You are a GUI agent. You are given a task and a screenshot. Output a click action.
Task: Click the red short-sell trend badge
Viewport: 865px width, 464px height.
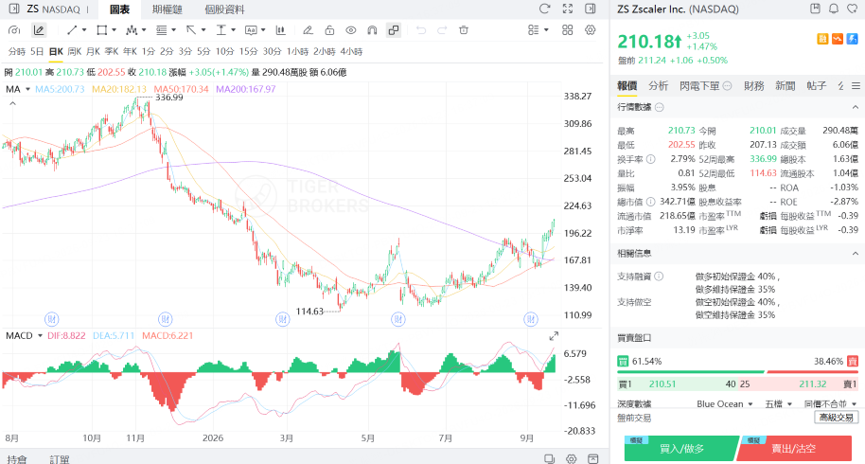point(837,39)
